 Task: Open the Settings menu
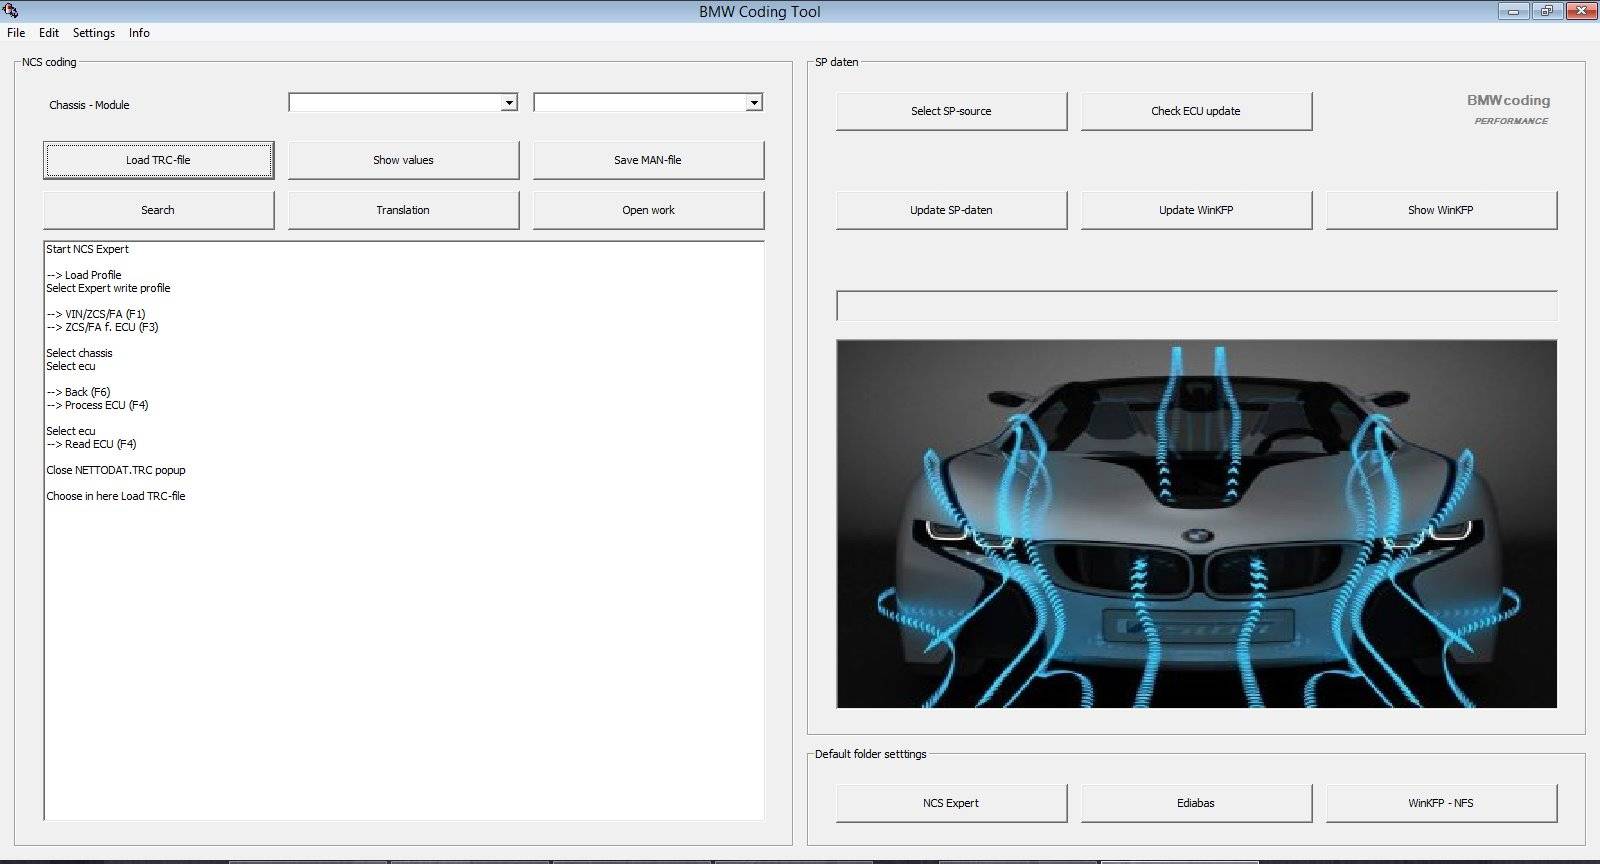click(x=94, y=33)
